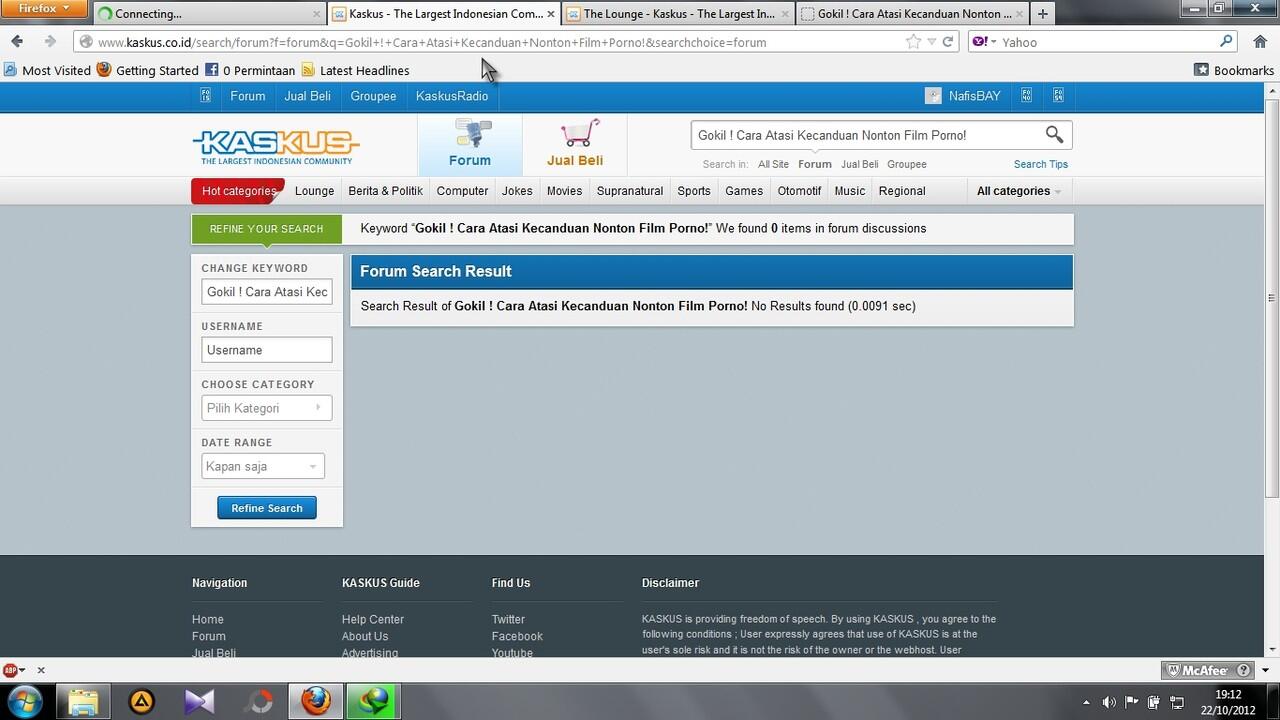Switch to The Lounge - Kaskus tab
The height and width of the screenshot is (720, 1280).
pos(678,14)
